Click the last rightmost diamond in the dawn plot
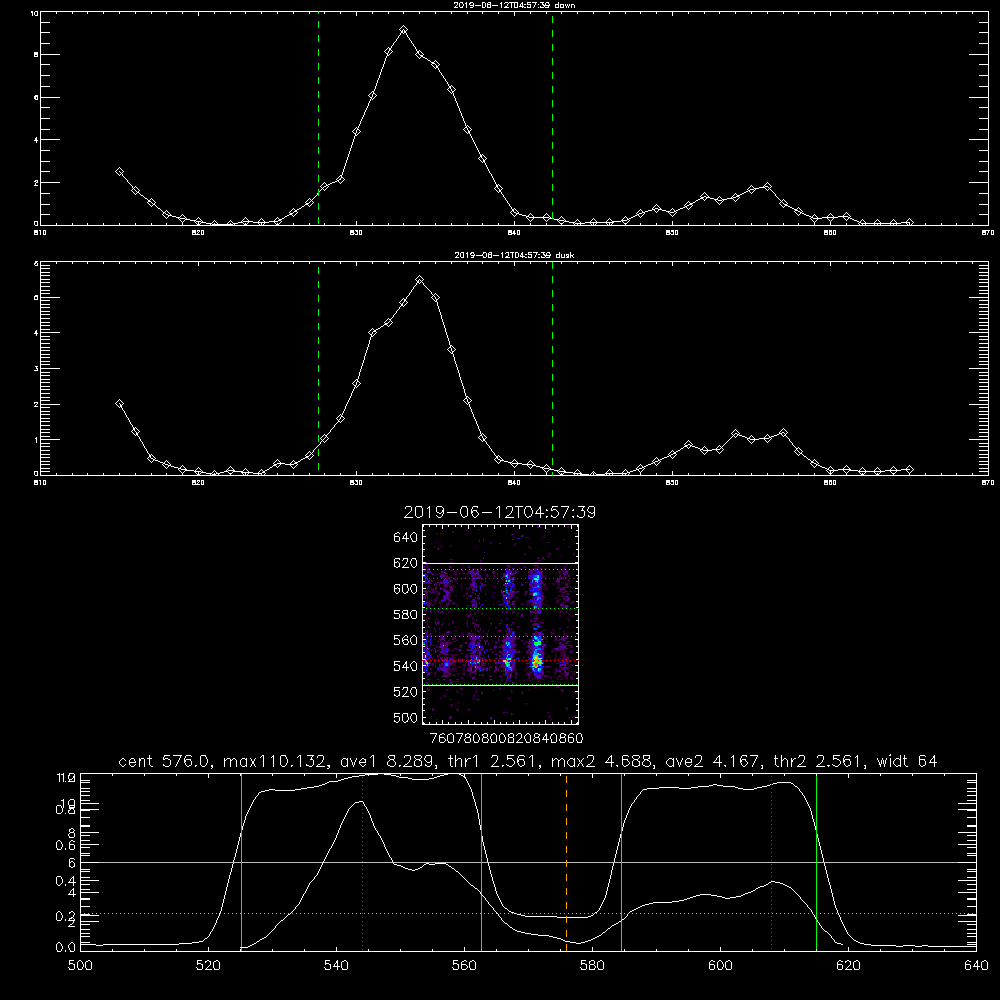The width and height of the screenshot is (1000, 1000). [909, 223]
